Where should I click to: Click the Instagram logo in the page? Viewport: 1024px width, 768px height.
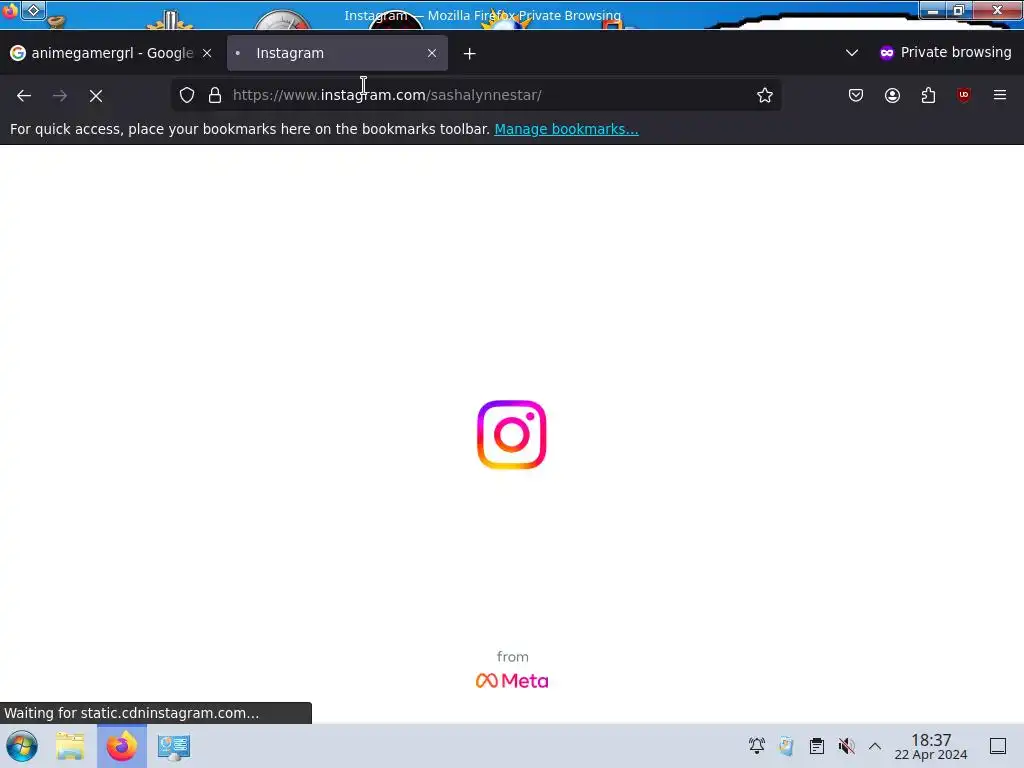[x=511, y=434]
